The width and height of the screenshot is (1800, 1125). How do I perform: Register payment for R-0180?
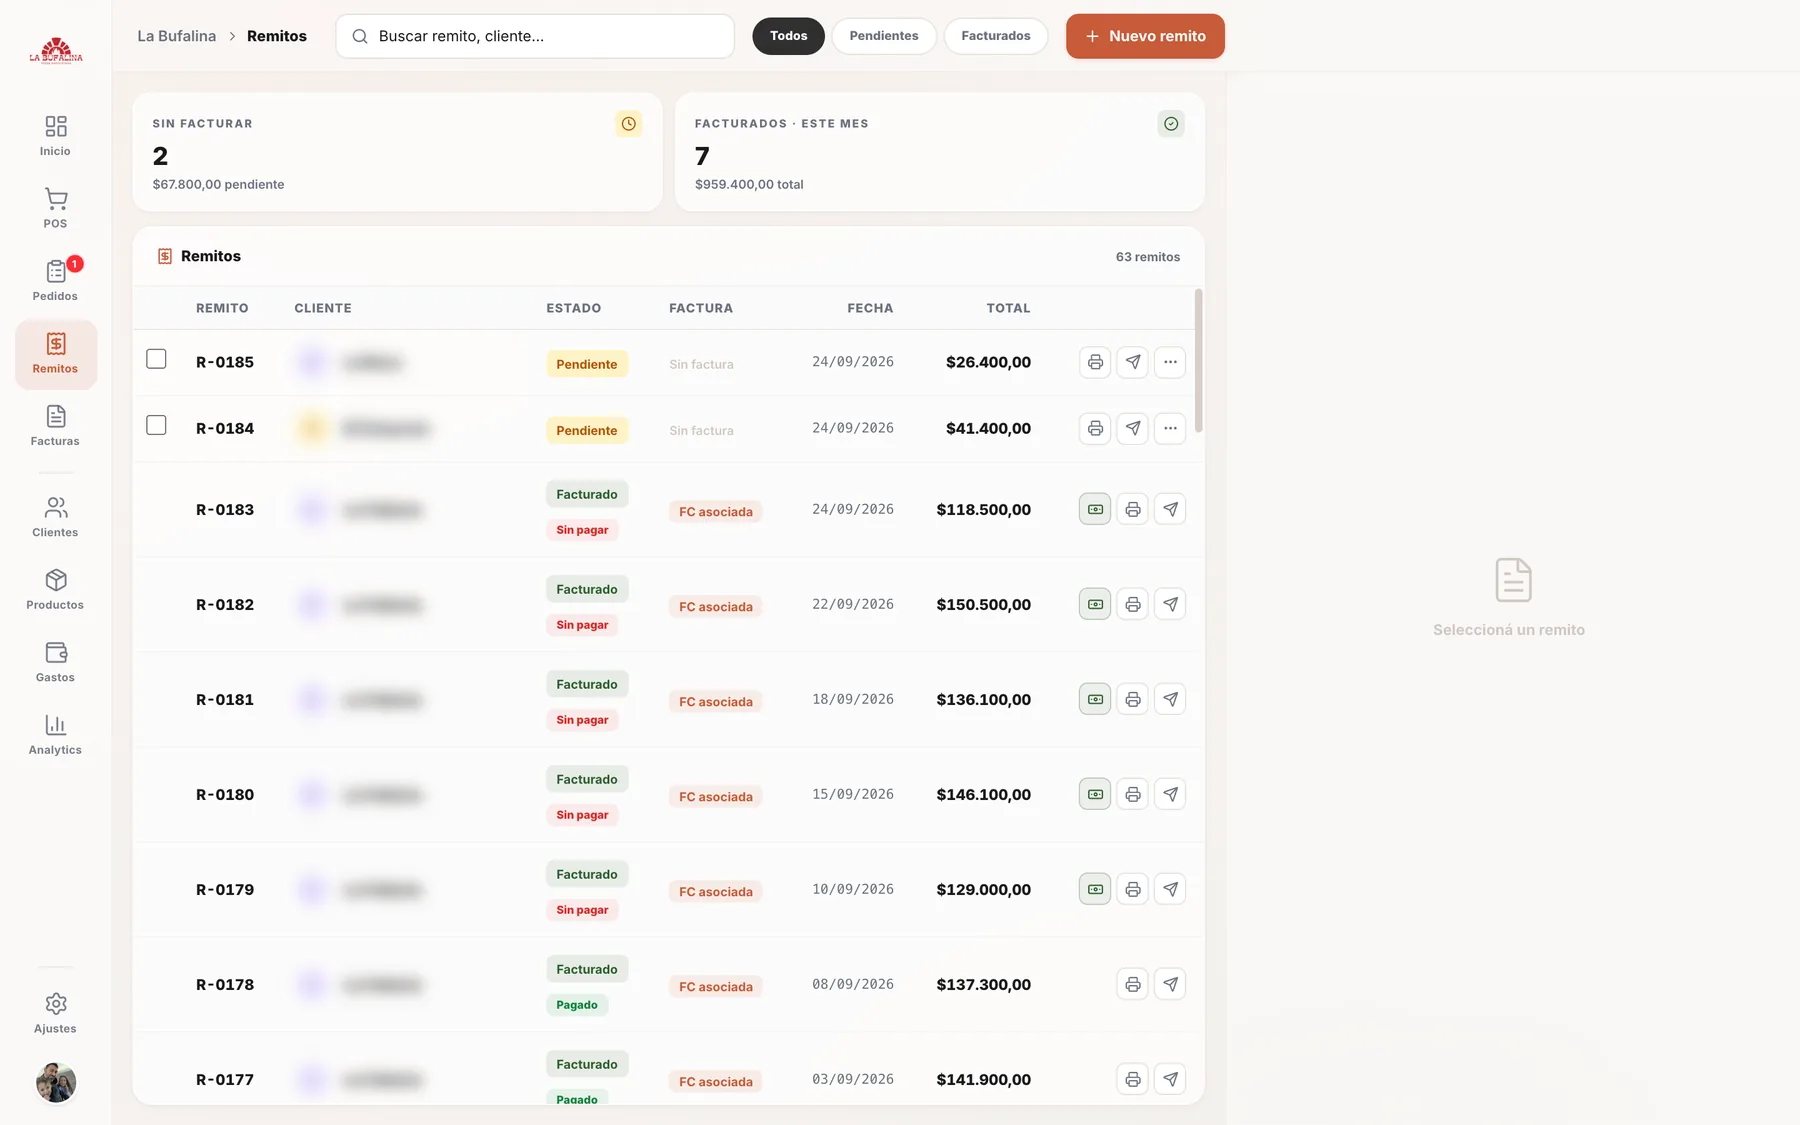(1095, 794)
